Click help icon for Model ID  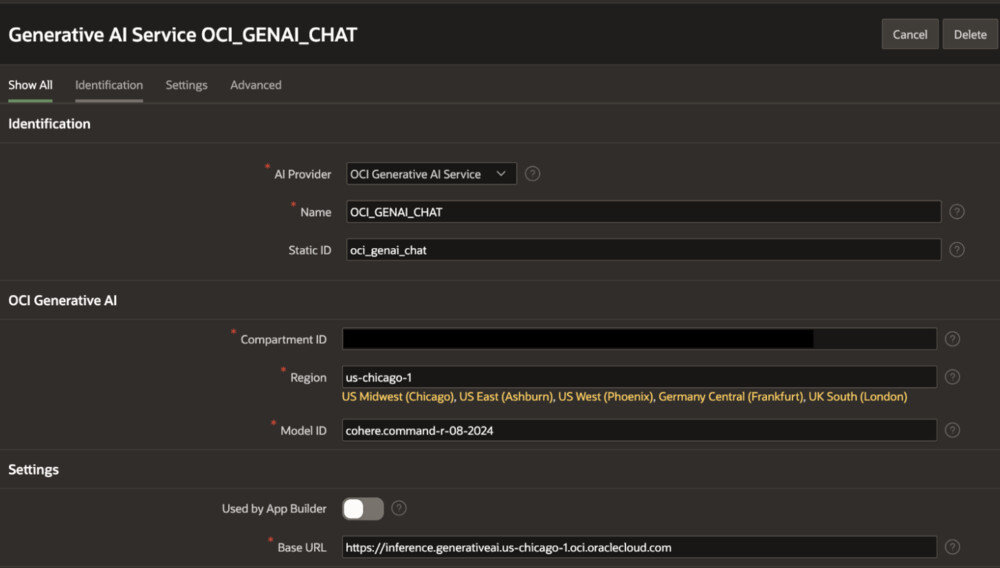click(x=953, y=430)
